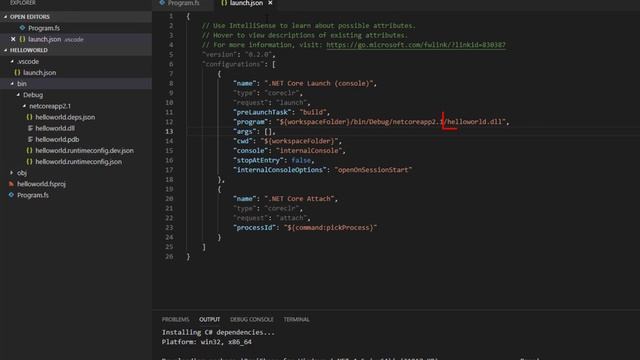
Task: Click JSON icon on launch.json editor tab
Action: [x=224, y=3]
